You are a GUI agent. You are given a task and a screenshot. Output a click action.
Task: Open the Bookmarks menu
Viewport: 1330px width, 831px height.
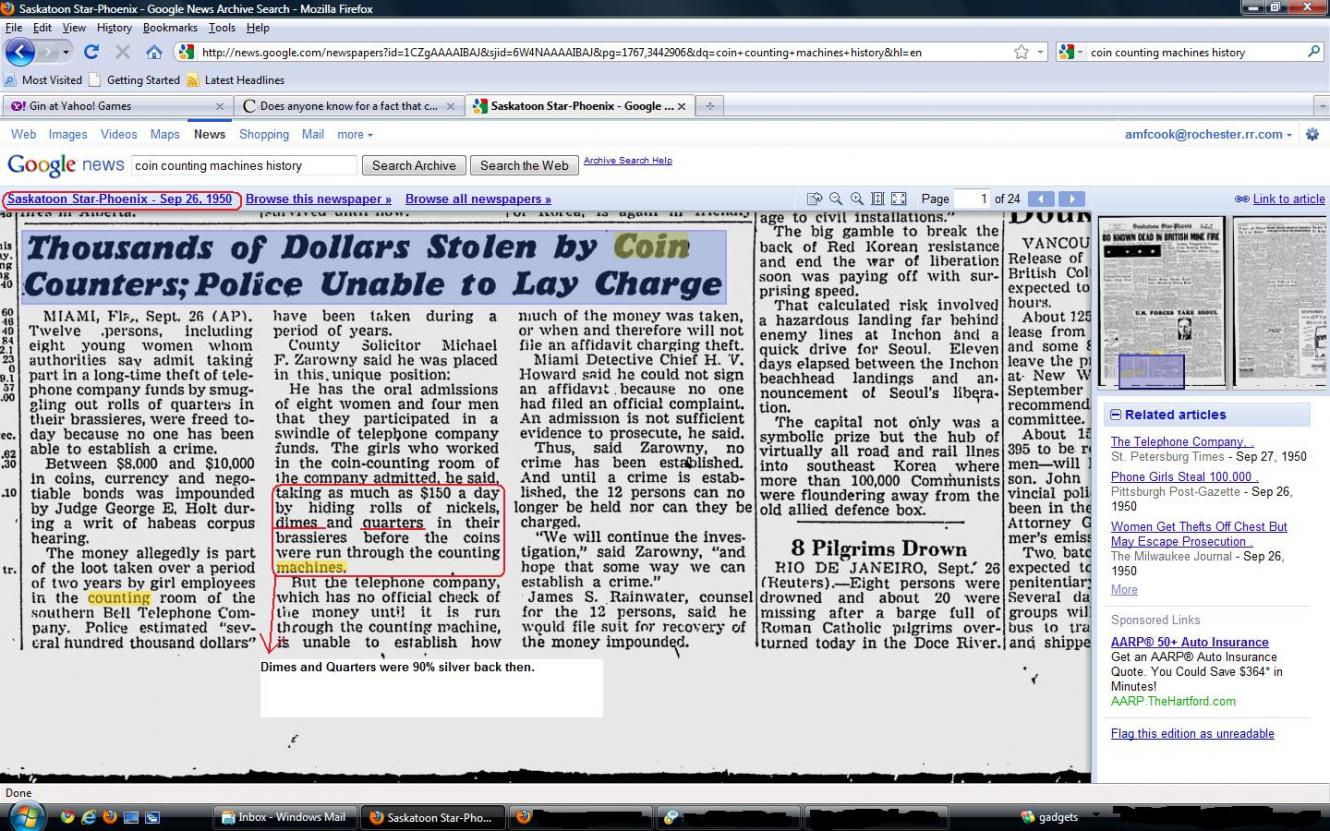(169, 28)
